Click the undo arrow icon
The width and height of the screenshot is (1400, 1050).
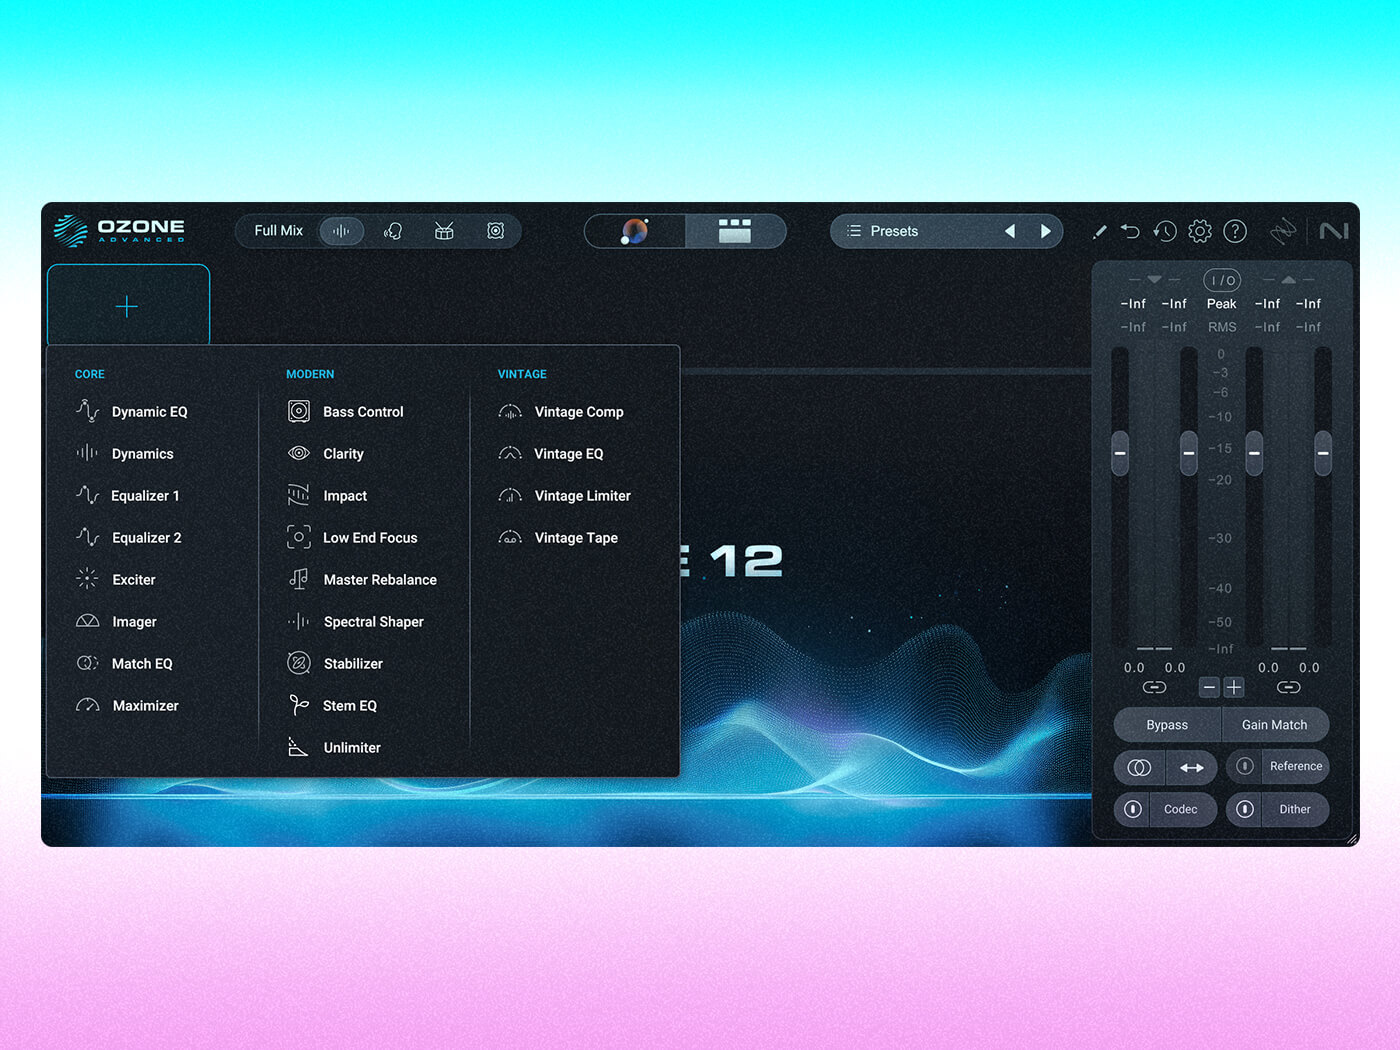(x=1130, y=231)
